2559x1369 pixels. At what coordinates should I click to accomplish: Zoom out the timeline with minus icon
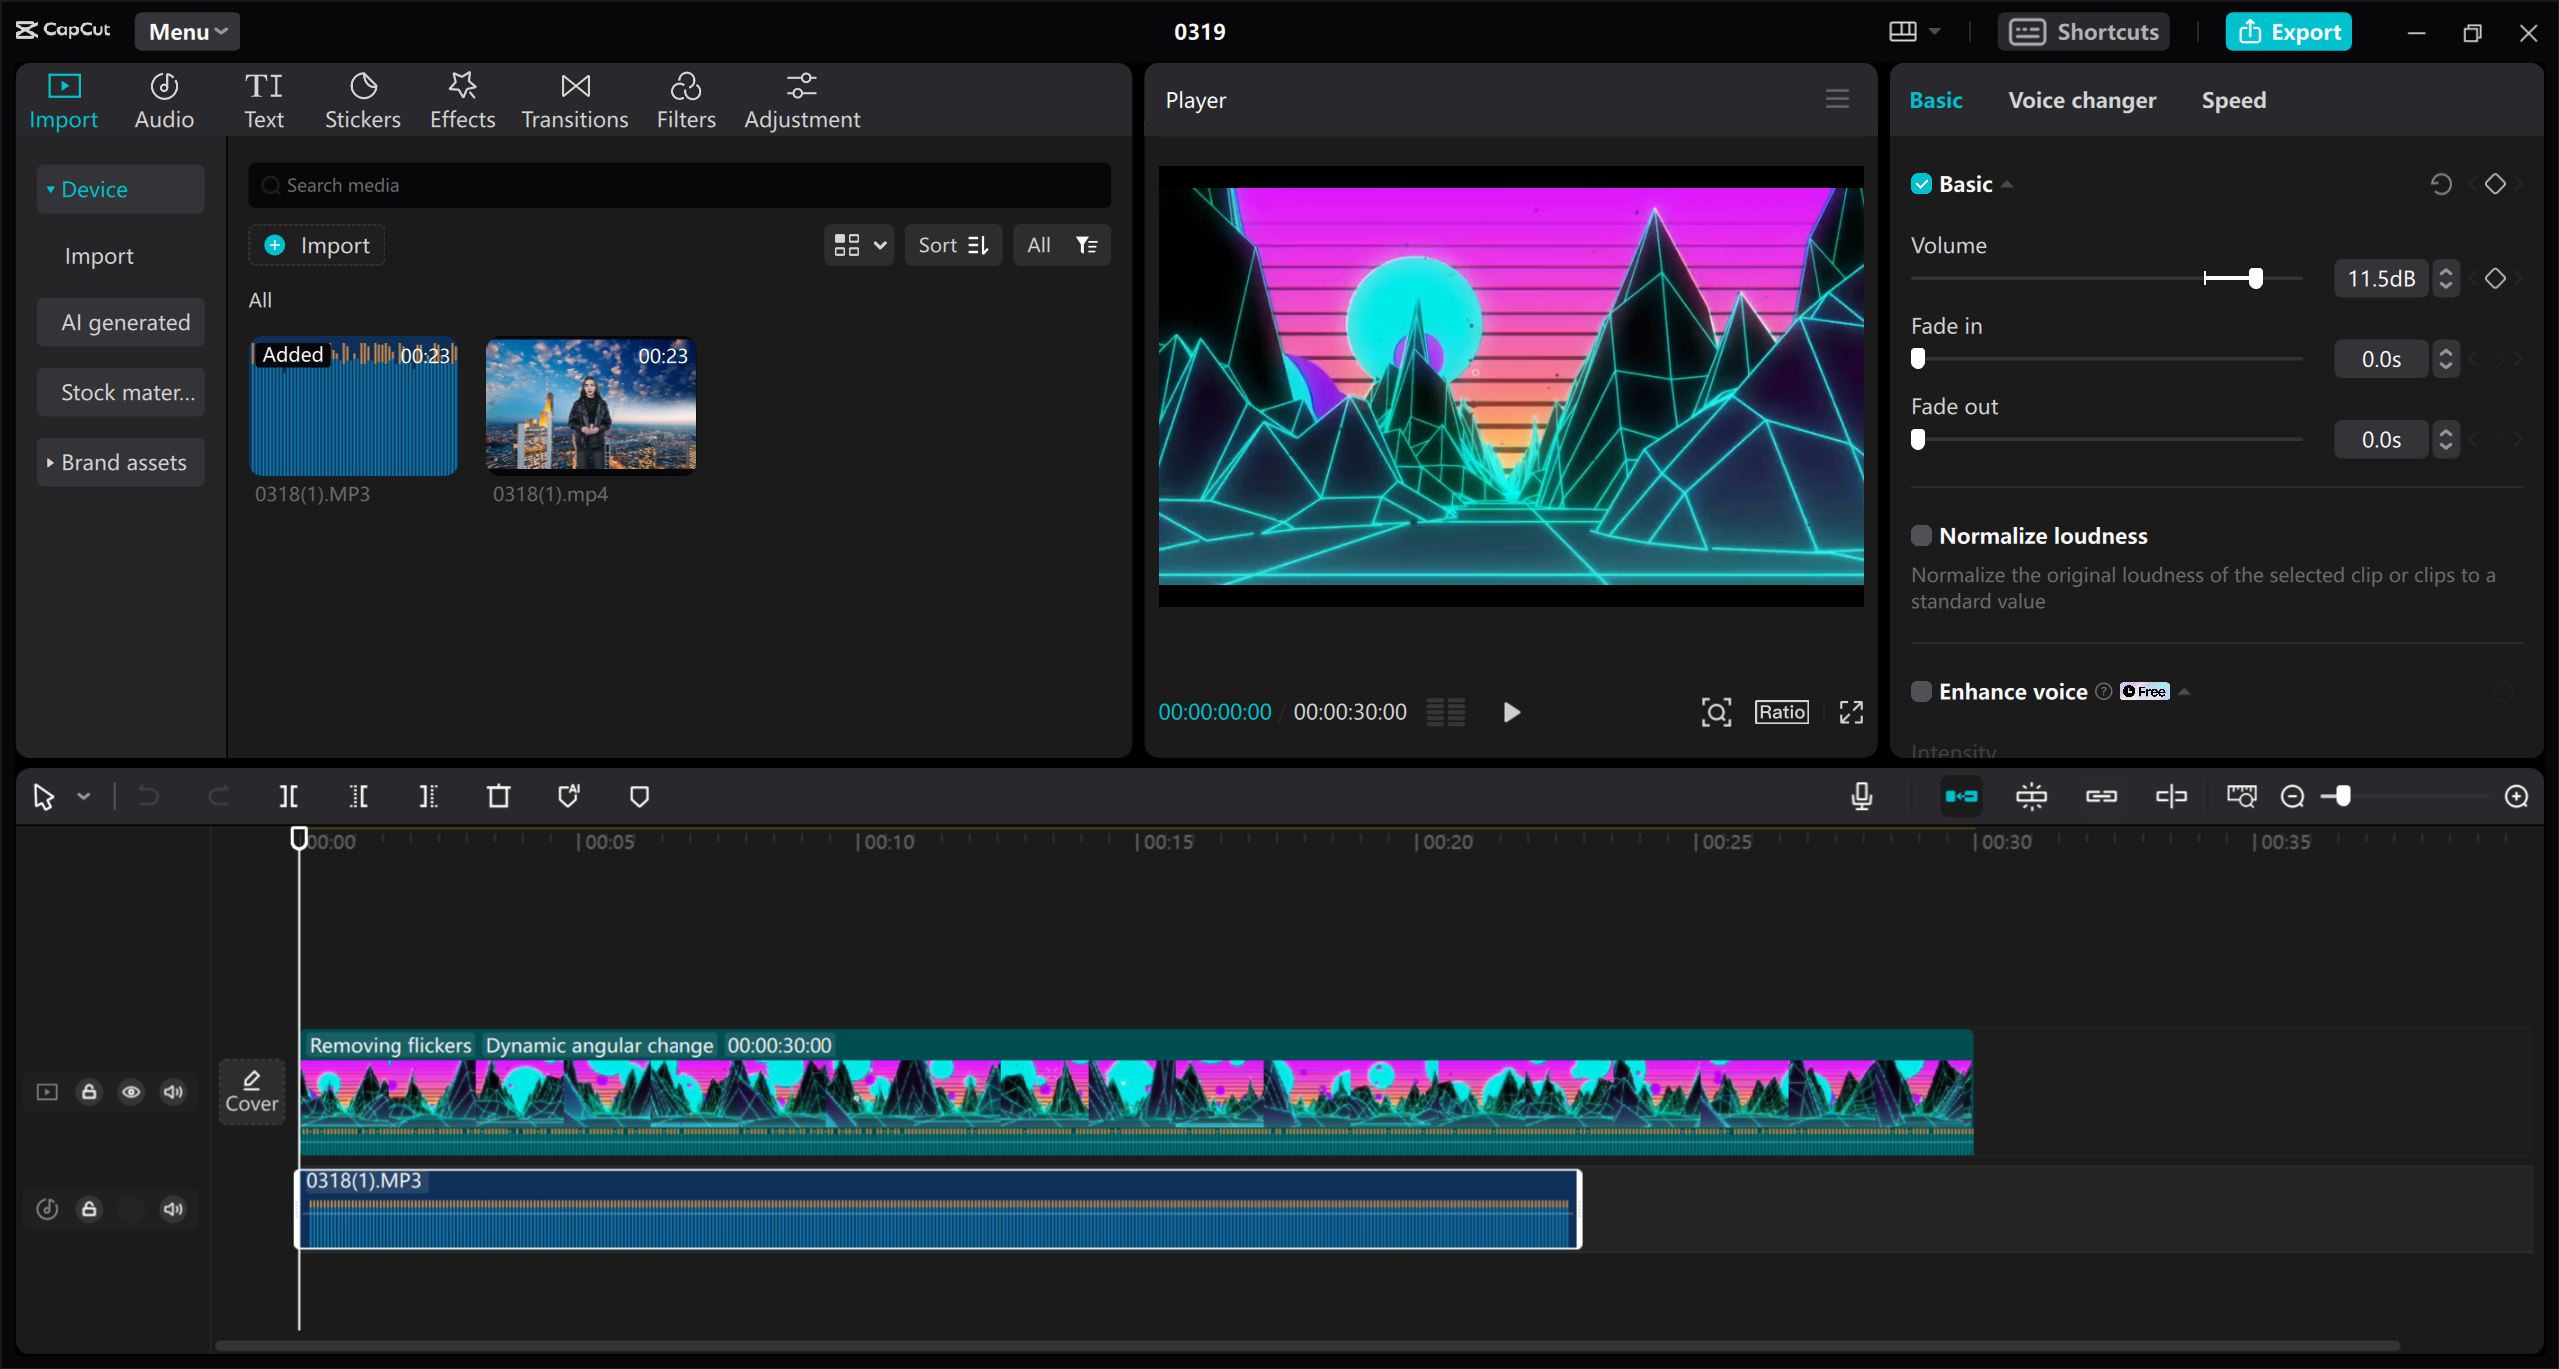coord(2292,796)
